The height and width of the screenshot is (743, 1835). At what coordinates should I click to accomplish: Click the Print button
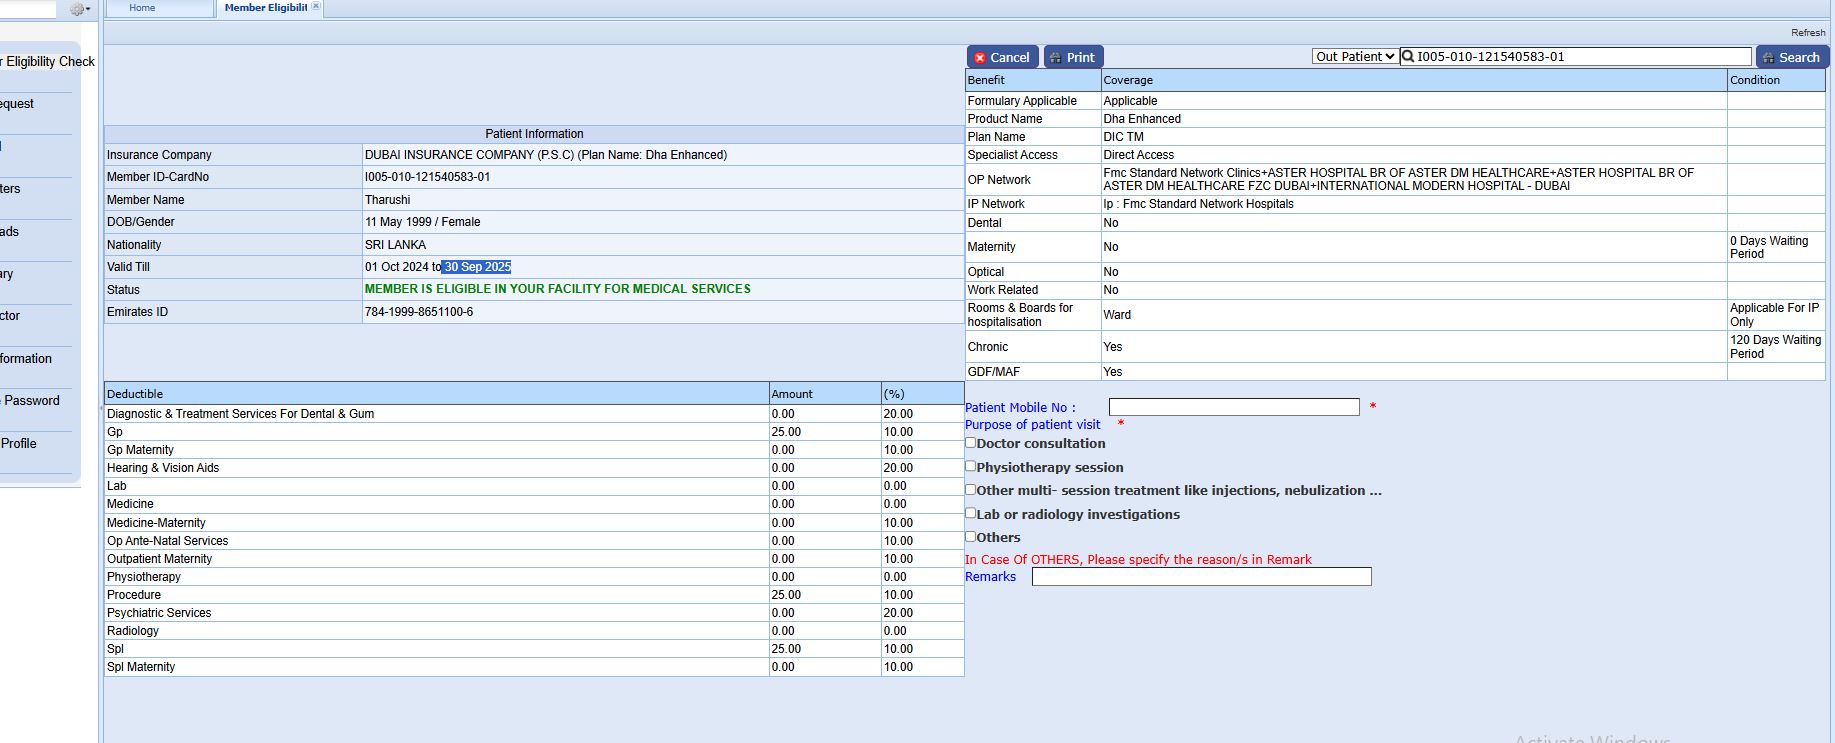1072,57
